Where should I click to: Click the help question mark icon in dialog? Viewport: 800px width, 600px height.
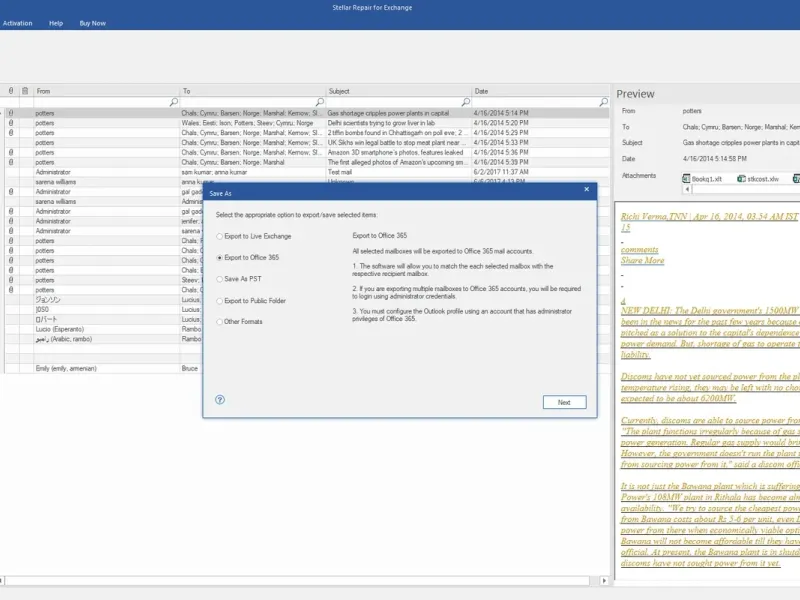point(220,399)
